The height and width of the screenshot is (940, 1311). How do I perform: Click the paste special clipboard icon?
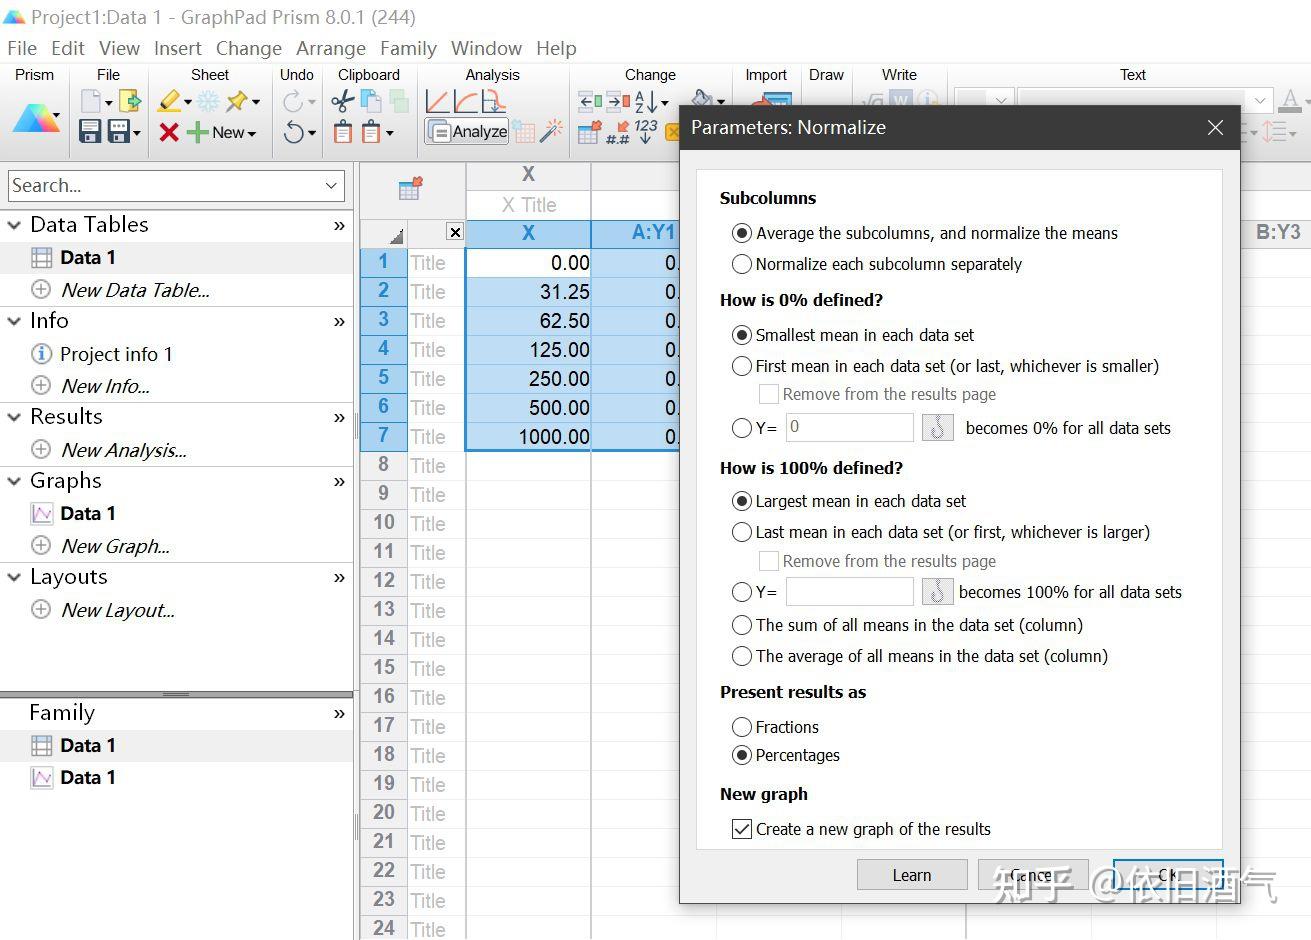(371, 131)
